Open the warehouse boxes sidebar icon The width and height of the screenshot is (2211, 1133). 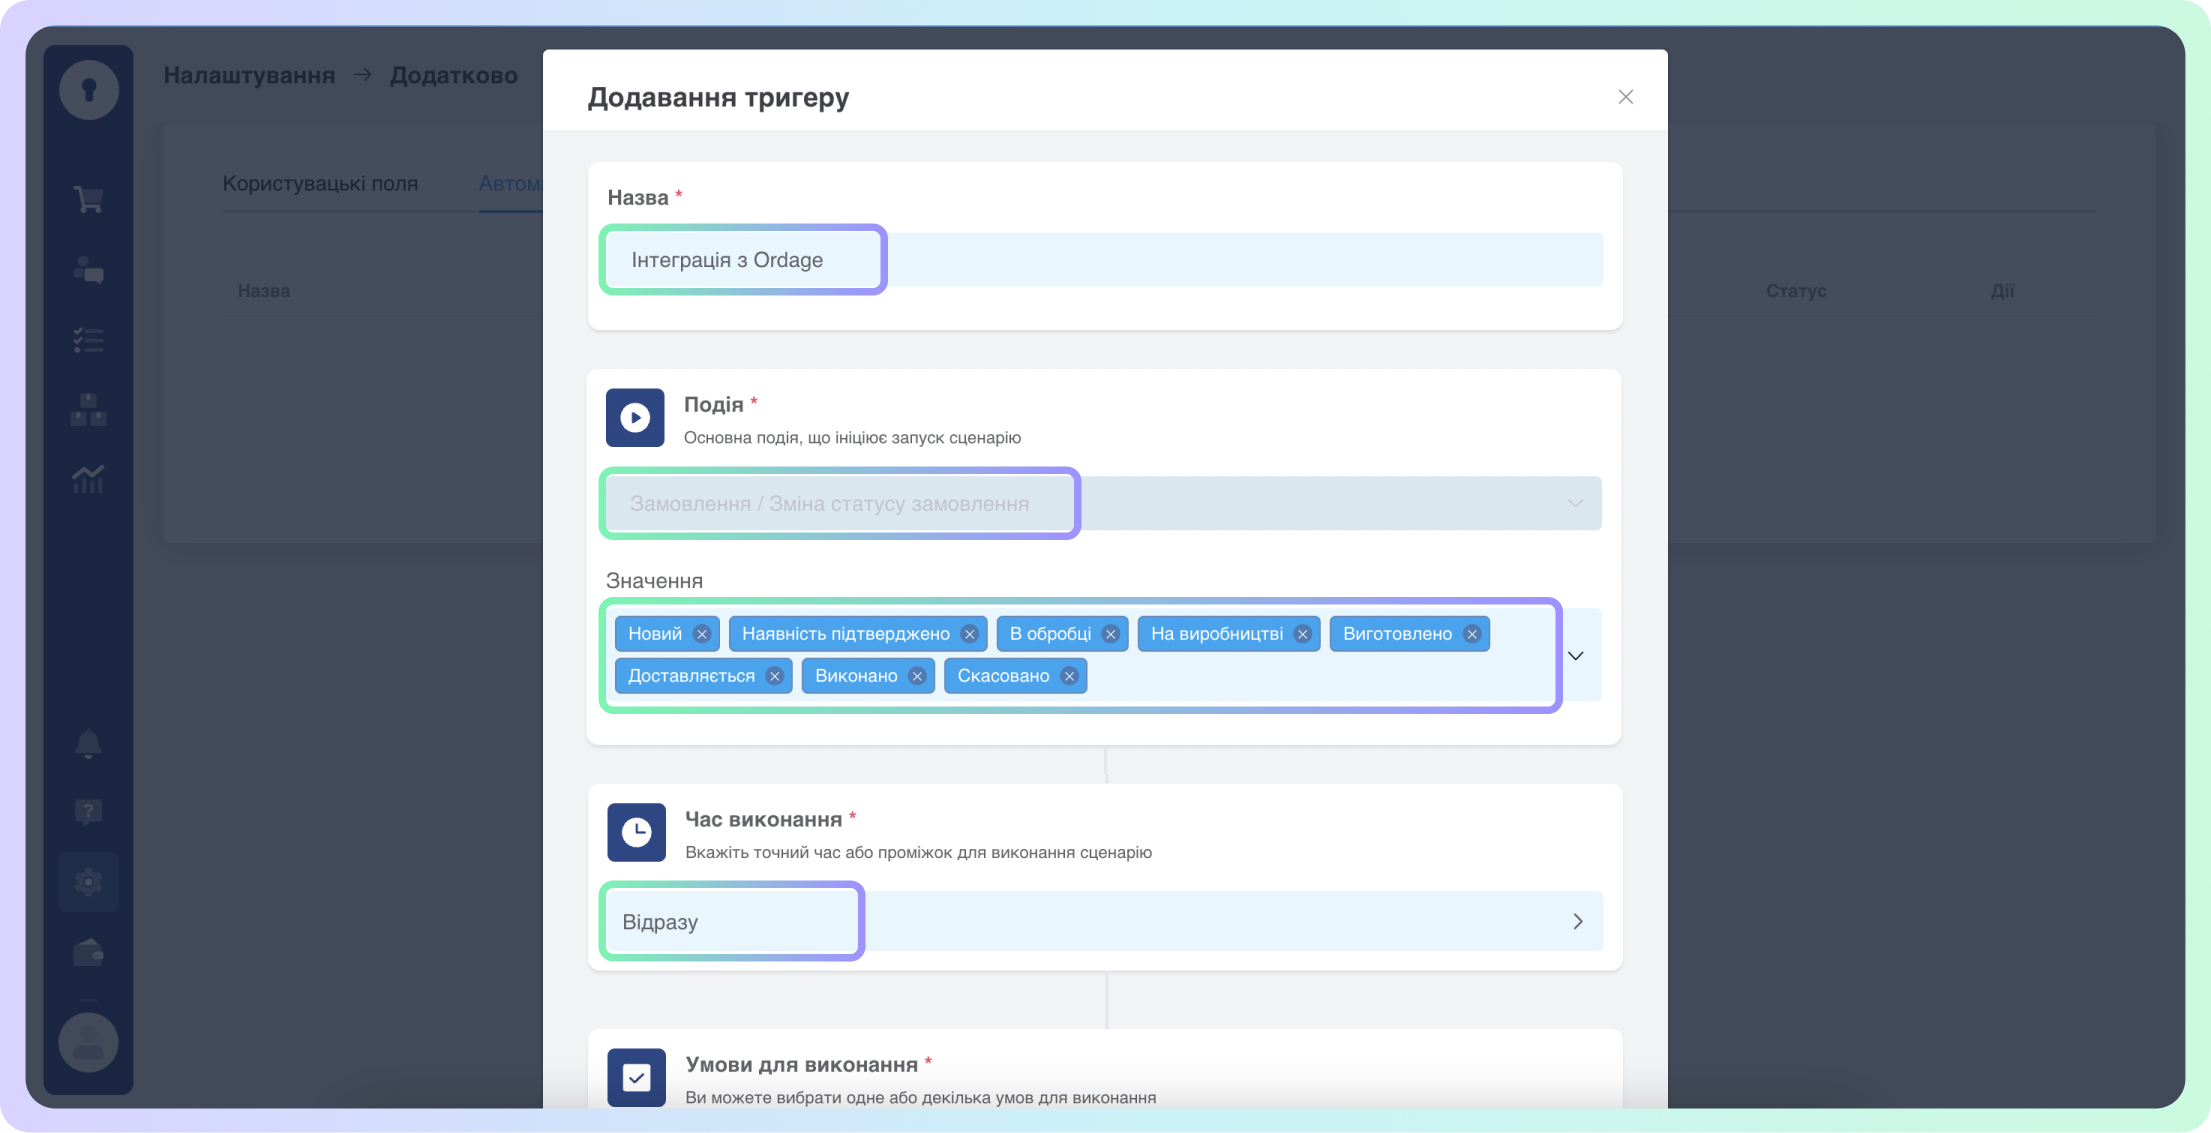click(88, 410)
